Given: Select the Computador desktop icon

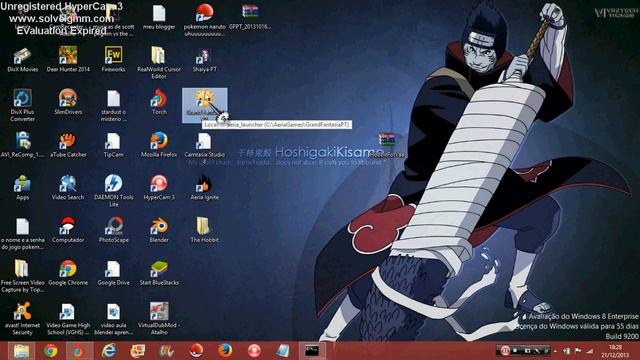Looking at the screenshot, I should click(x=68, y=230).
